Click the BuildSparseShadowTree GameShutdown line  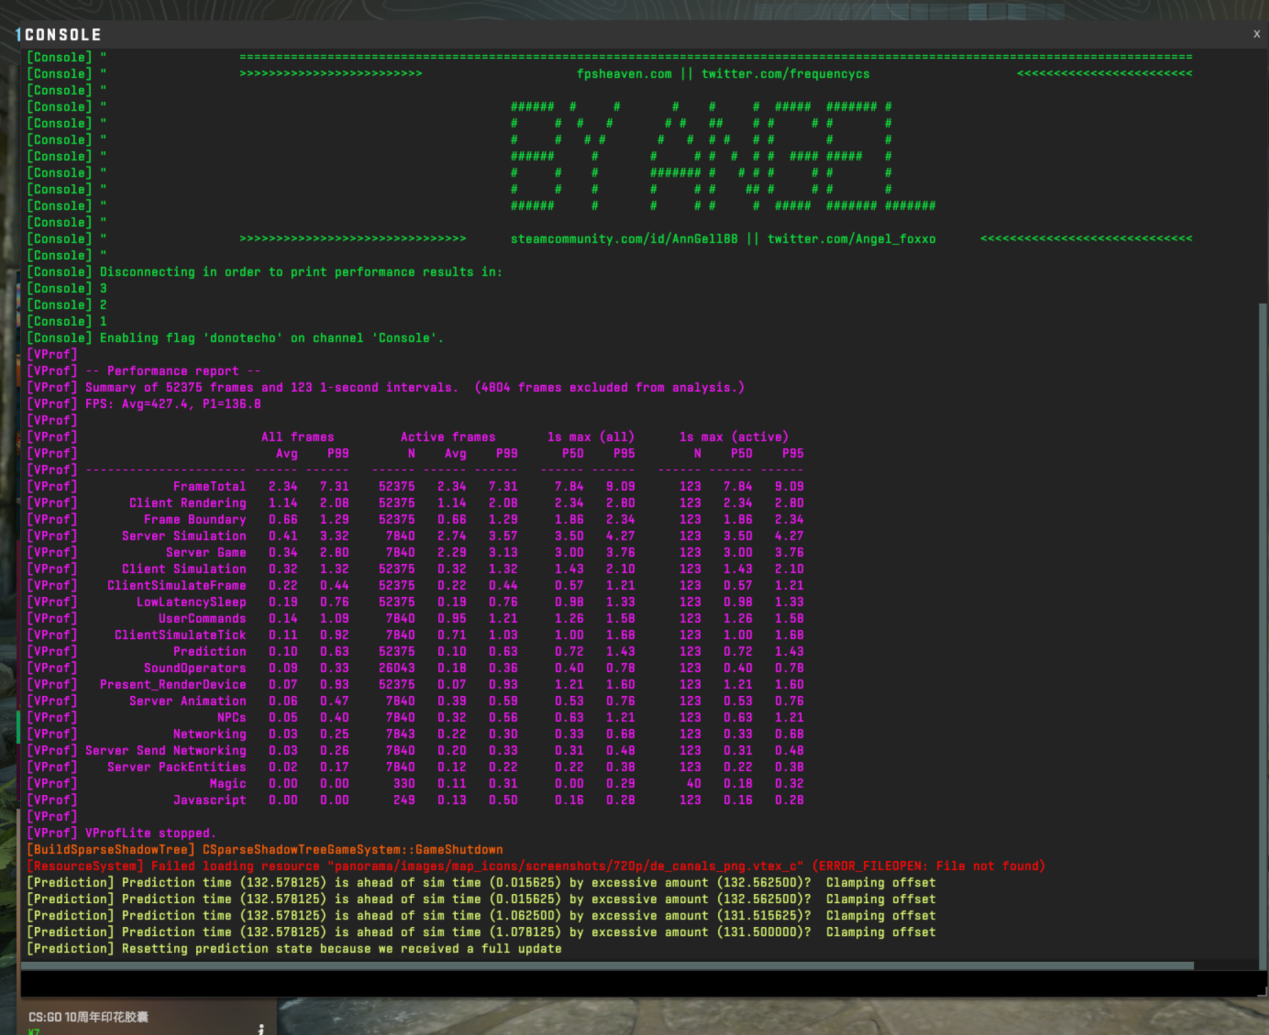point(265,850)
